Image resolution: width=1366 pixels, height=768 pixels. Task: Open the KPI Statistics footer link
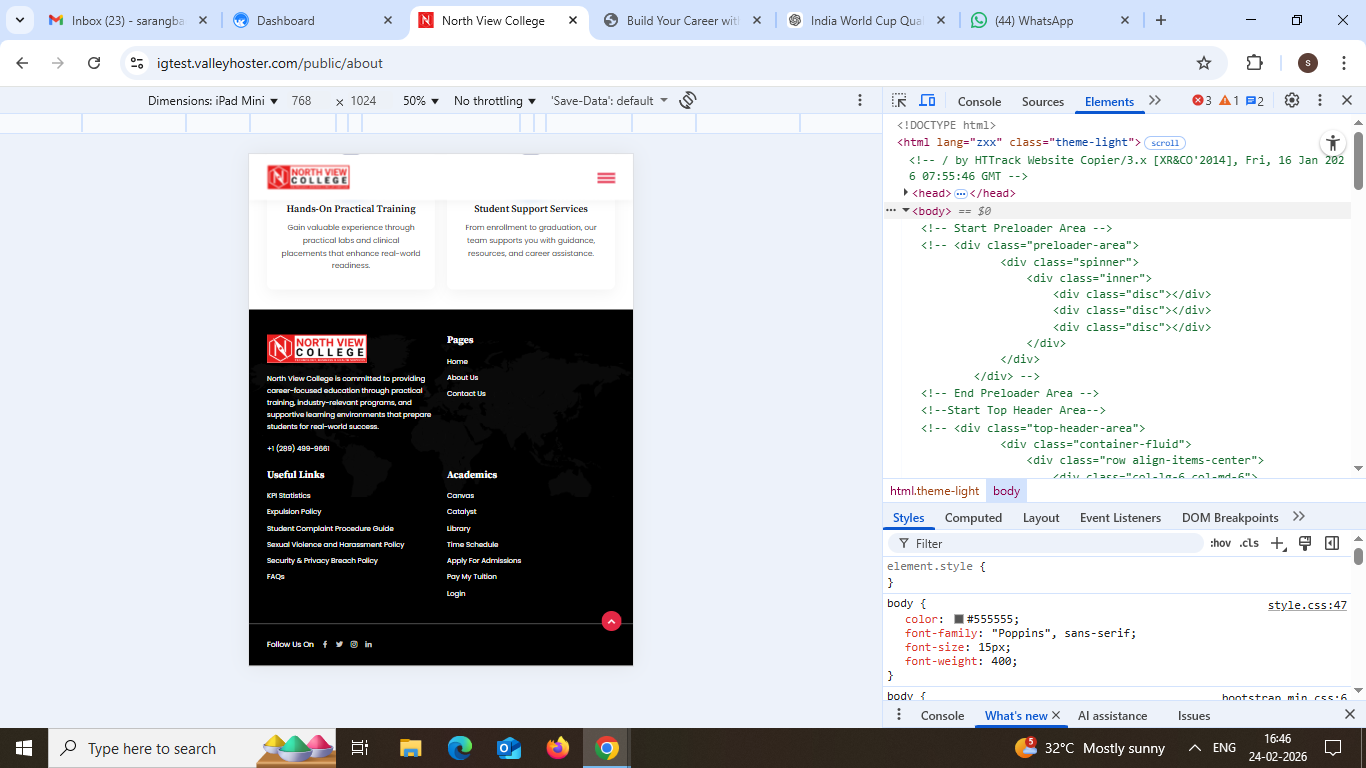tap(288, 496)
